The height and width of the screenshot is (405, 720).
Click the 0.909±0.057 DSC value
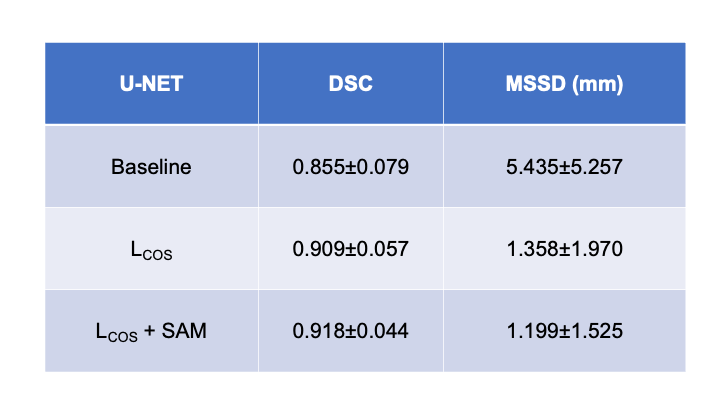pyautogui.click(x=351, y=248)
